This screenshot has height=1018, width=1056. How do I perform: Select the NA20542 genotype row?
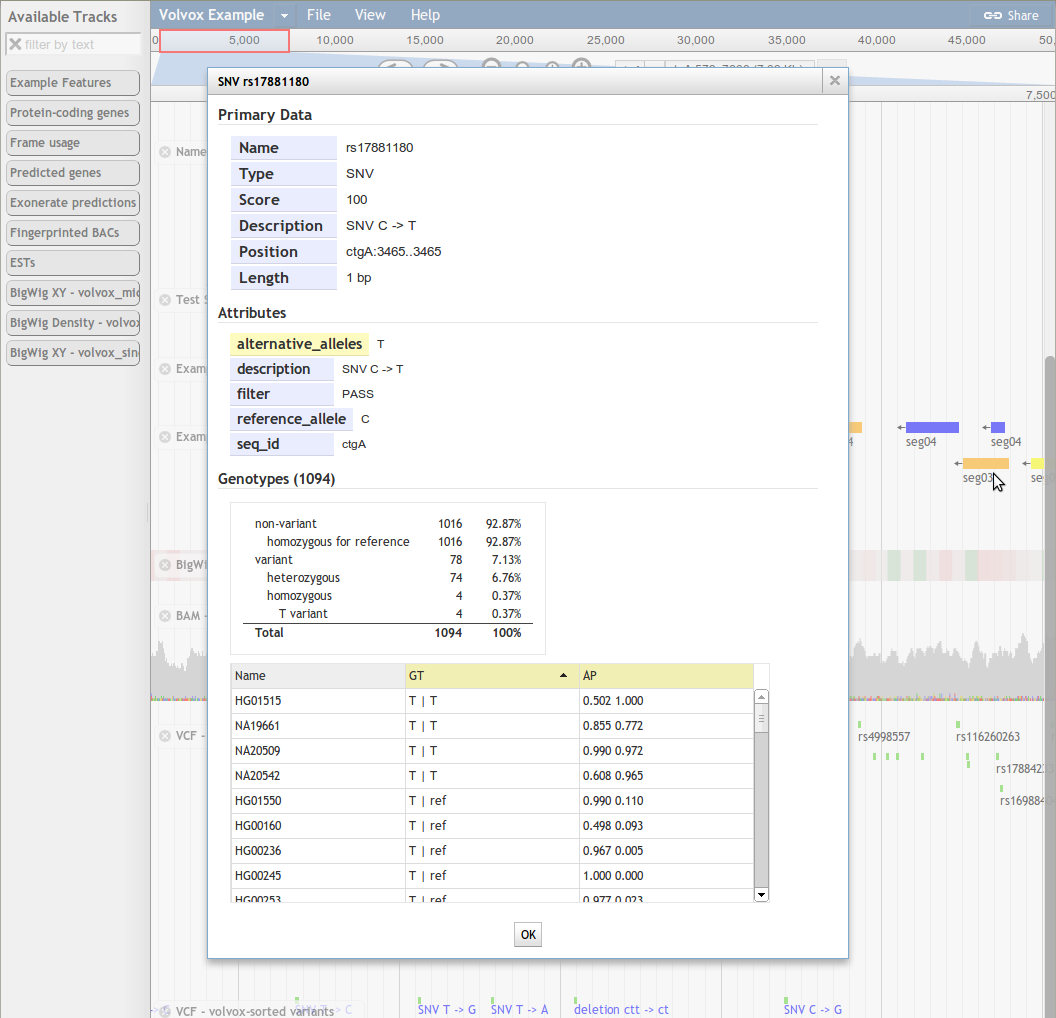pyautogui.click(x=492, y=776)
